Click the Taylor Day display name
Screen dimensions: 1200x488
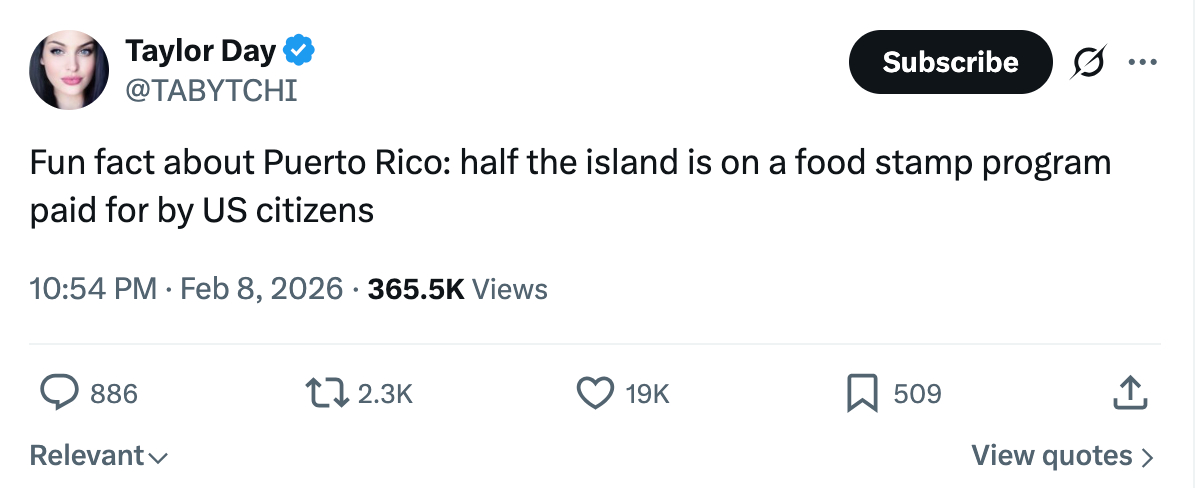[x=200, y=50]
